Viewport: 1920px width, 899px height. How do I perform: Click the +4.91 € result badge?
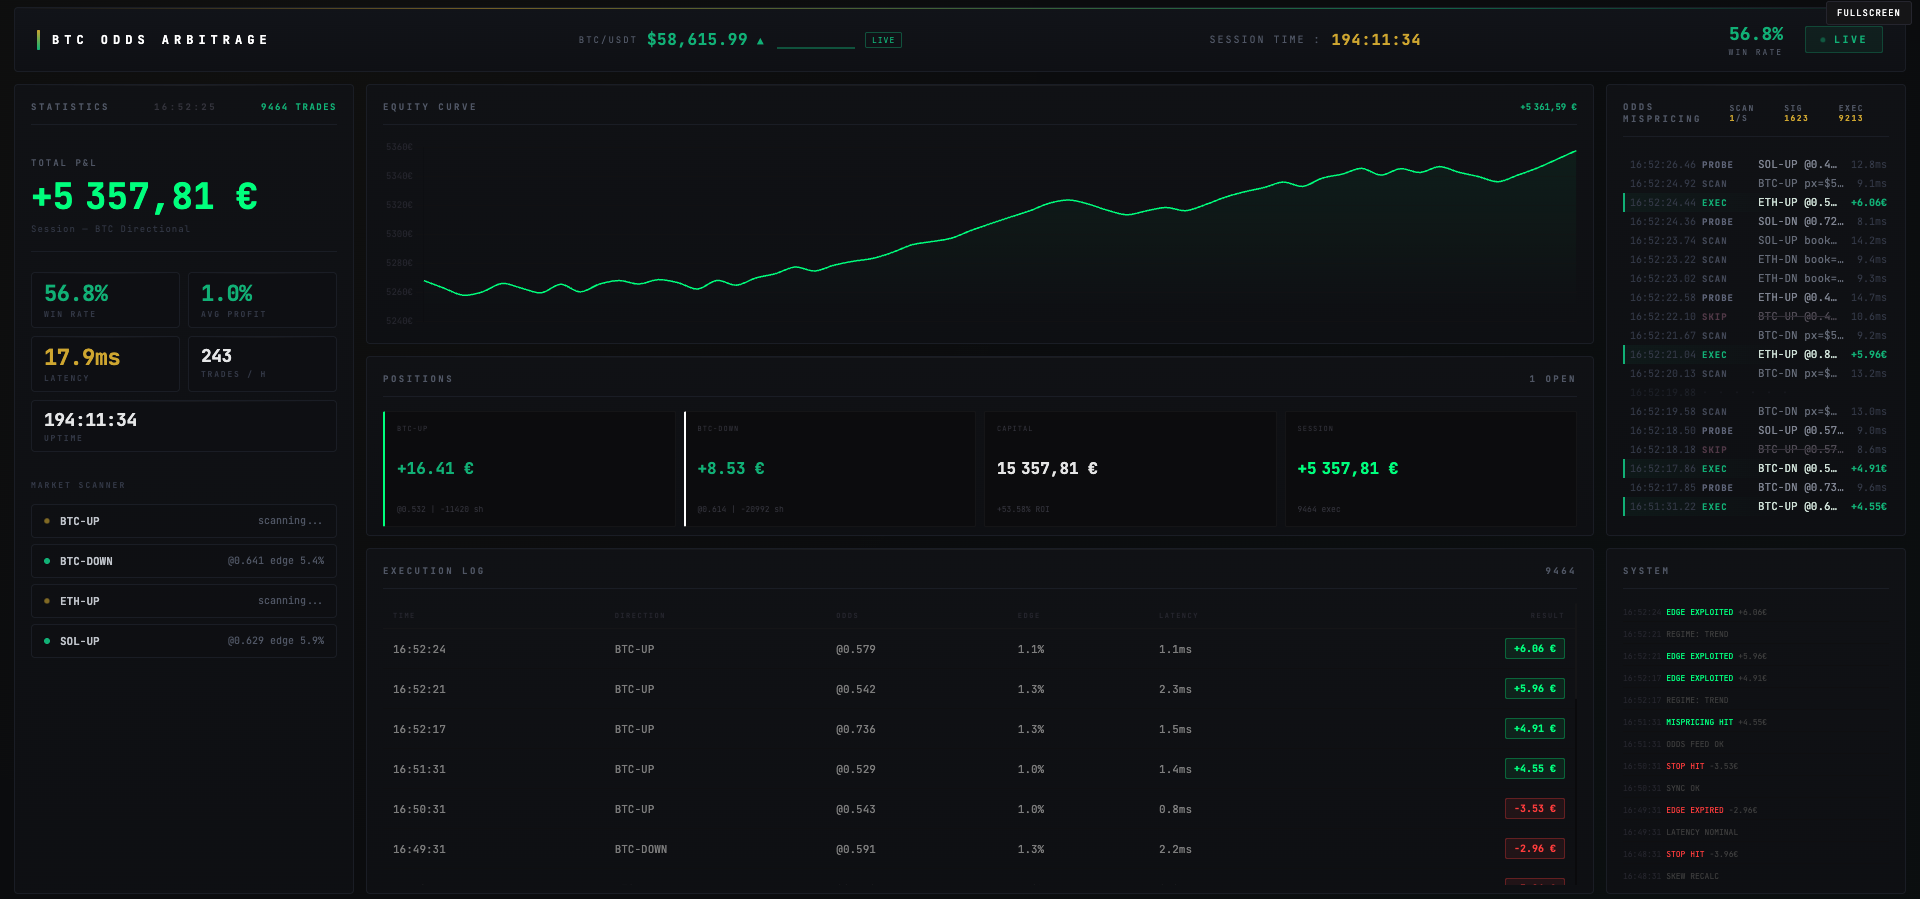pyautogui.click(x=1535, y=729)
